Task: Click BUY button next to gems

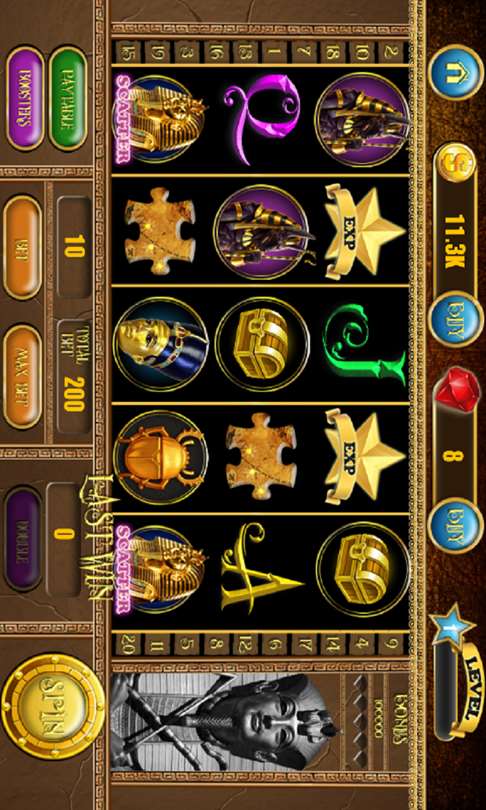Action: pos(456,525)
